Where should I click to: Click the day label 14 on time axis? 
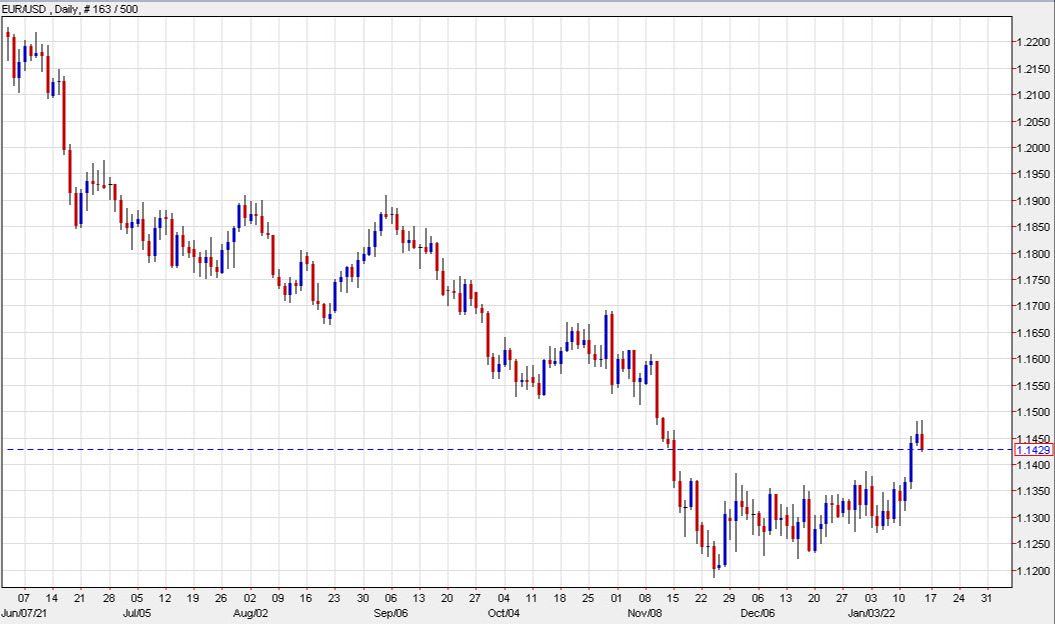[x=52, y=598]
